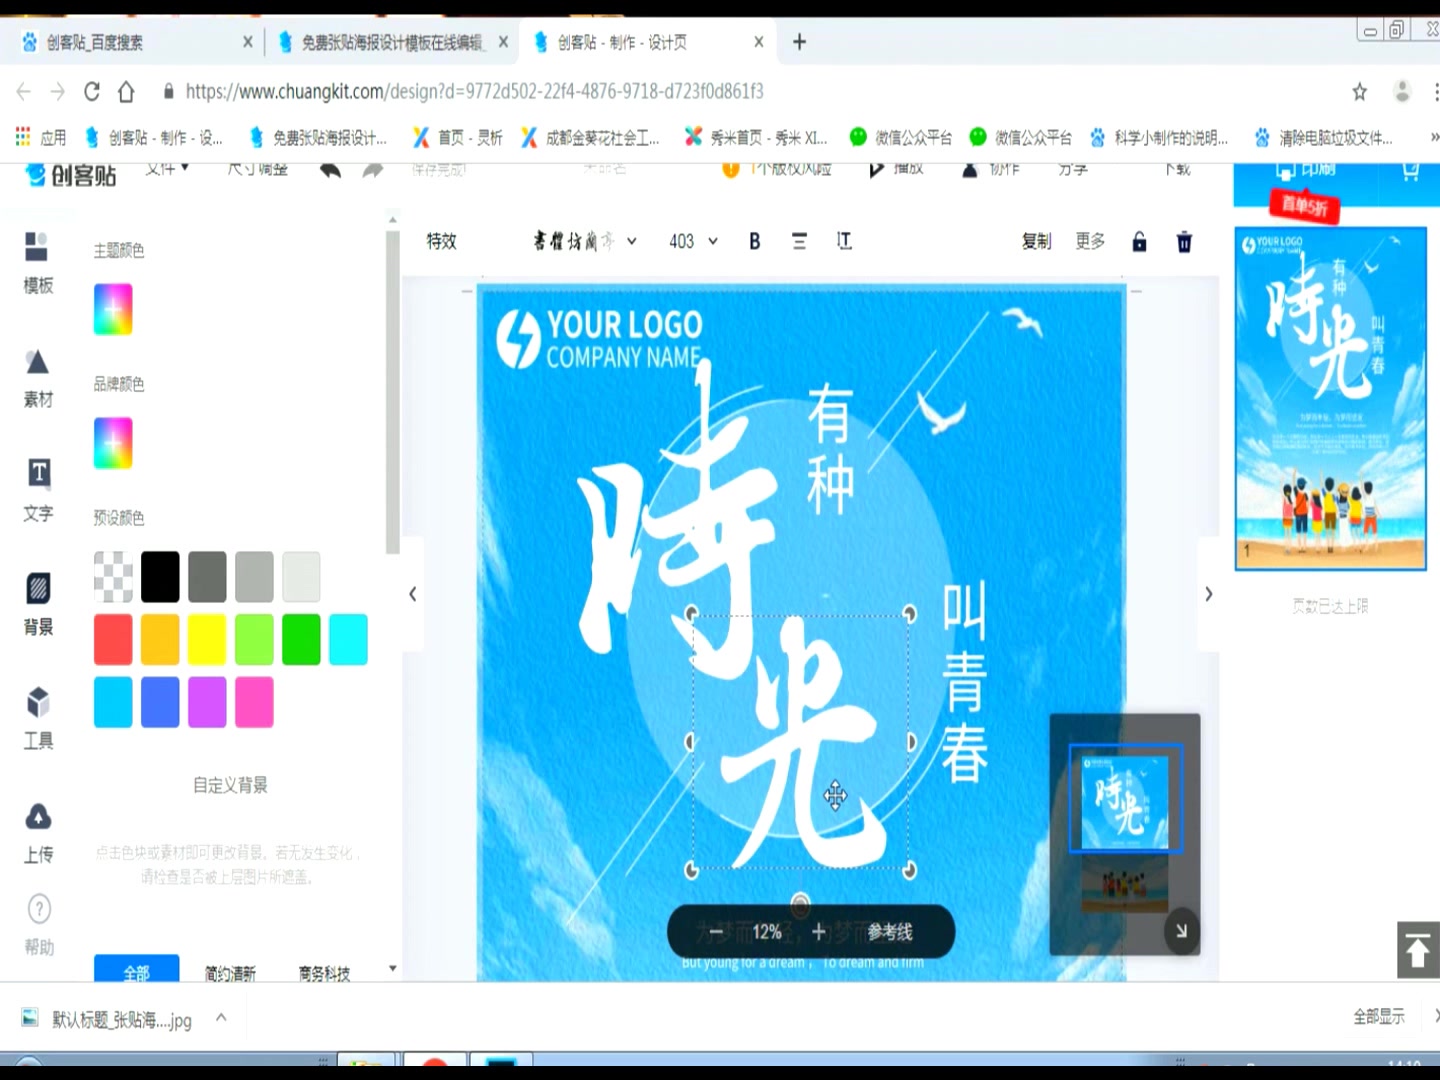Open the 素材 materials panel

coord(38,378)
